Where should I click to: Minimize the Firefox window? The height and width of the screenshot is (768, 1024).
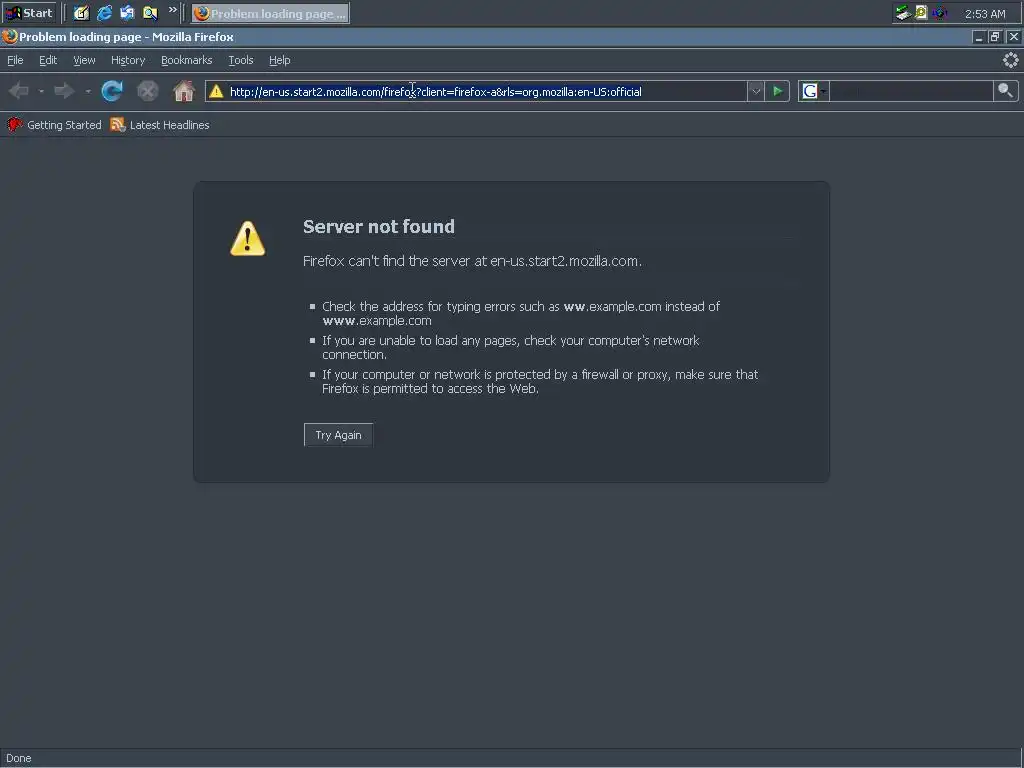[978, 37]
